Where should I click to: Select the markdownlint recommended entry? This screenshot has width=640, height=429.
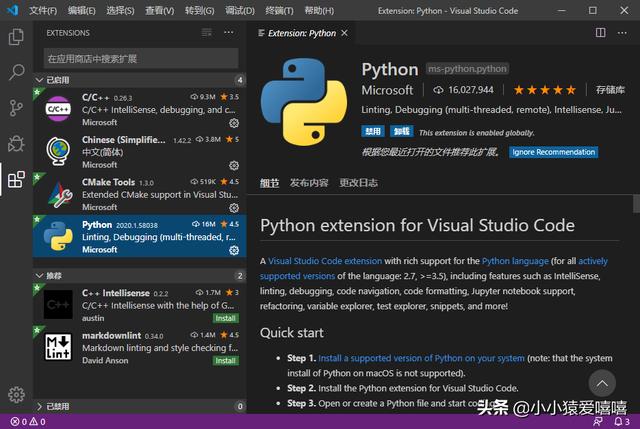[x=140, y=347]
